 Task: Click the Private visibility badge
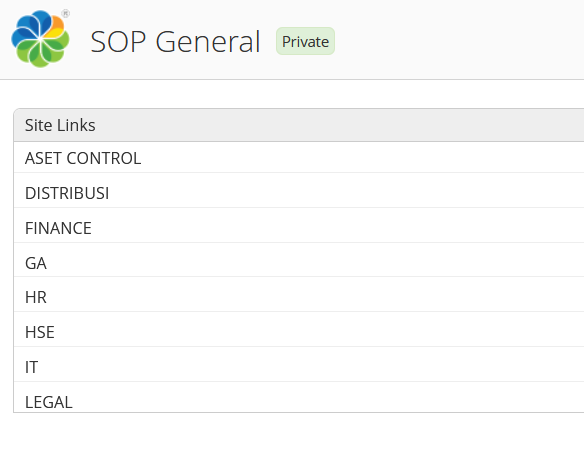305,41
